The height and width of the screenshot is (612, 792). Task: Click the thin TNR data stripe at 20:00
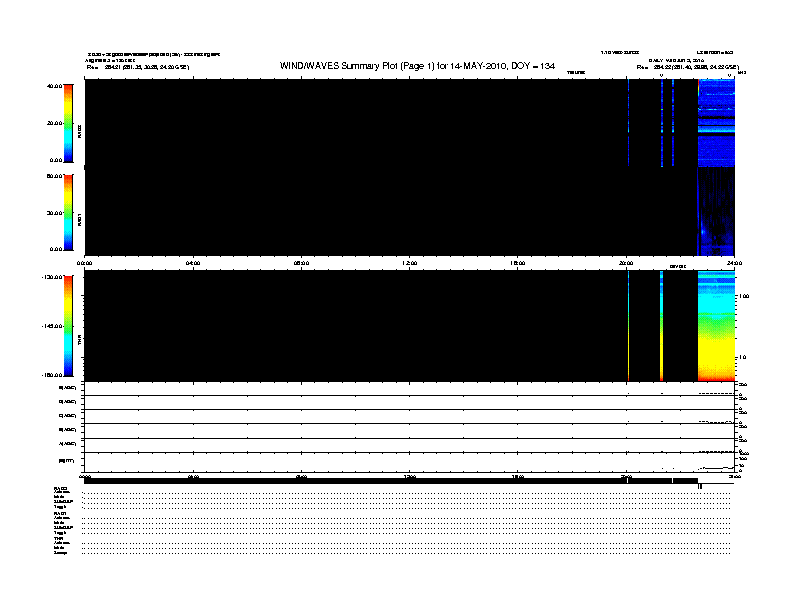point(628,326)
